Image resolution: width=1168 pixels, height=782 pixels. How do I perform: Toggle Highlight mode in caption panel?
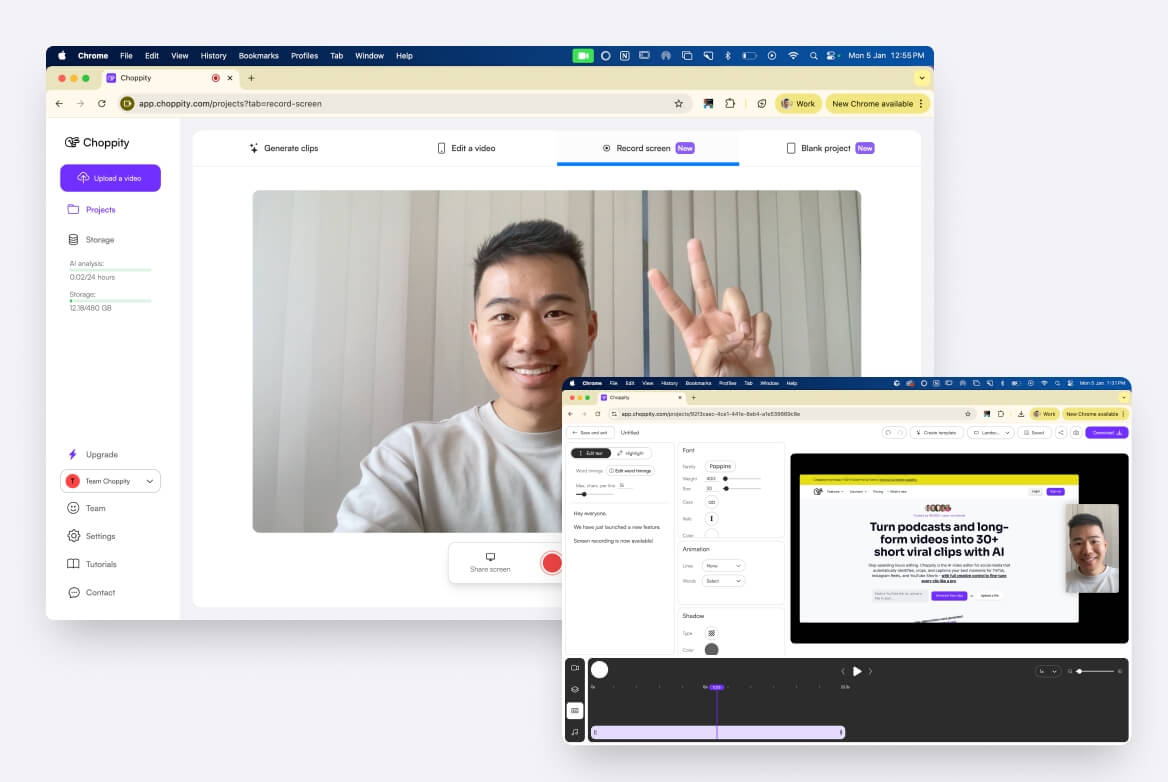pyautogui.click(x=632, y=453)
